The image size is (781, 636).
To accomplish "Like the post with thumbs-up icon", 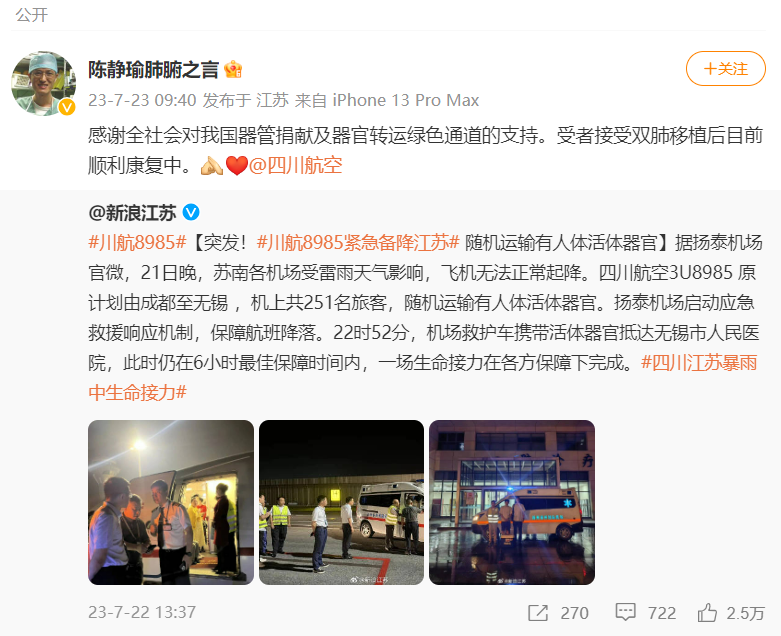I will (707, 612).
